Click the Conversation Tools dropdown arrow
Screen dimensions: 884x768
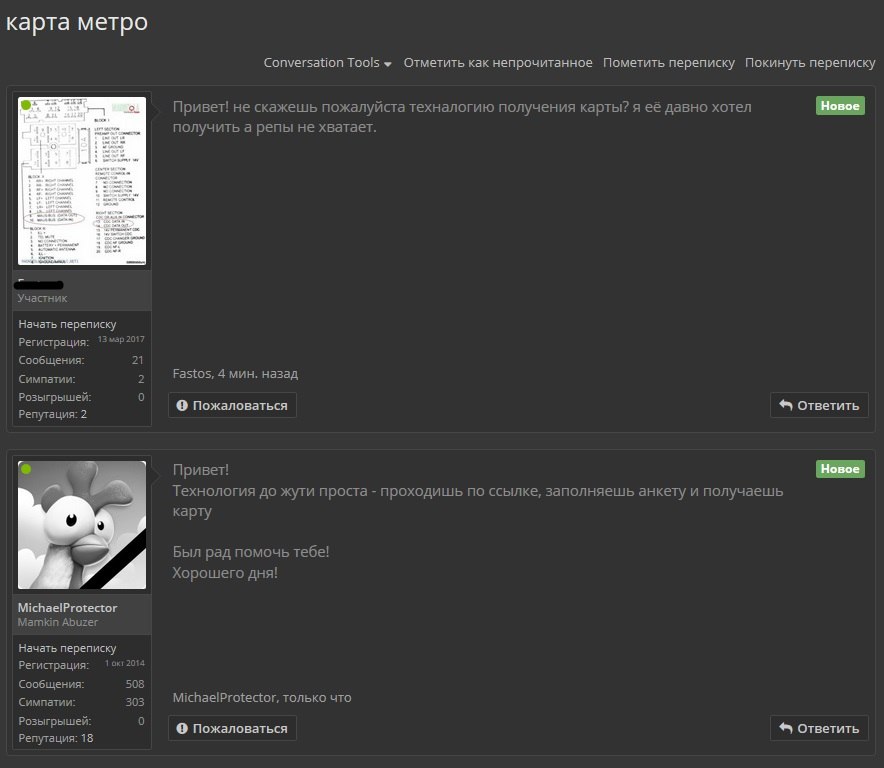pyautogui.click(x=388, y=64)
